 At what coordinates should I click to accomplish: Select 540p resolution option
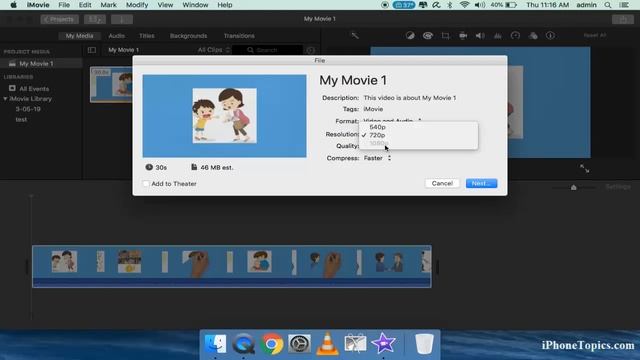tap(378, 127)
